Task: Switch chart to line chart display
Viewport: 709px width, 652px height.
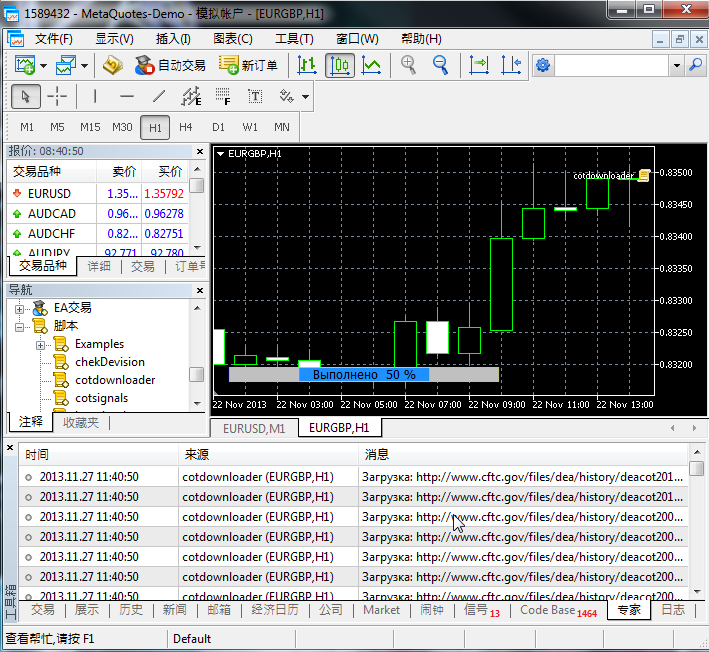Action: (x=372, y=65)
